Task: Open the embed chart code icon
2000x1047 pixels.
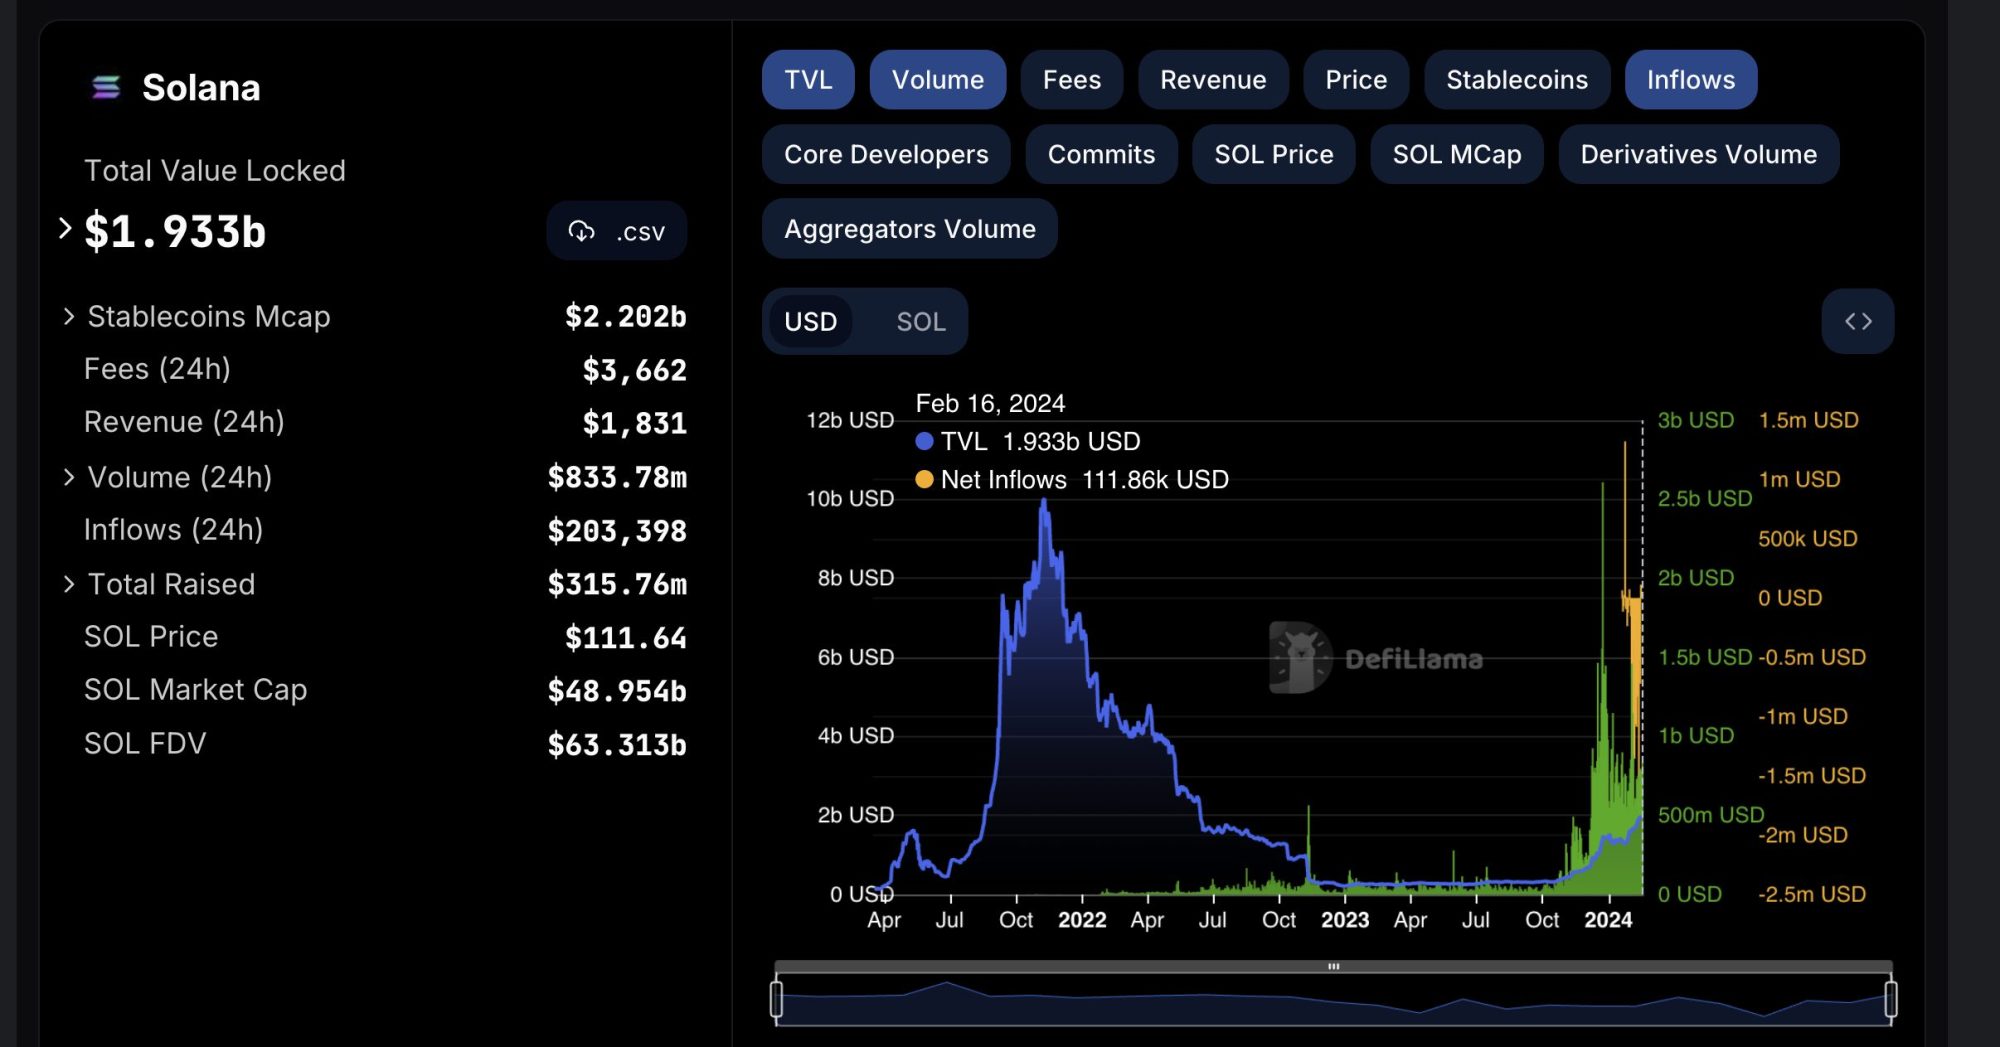Action: 1857,321
